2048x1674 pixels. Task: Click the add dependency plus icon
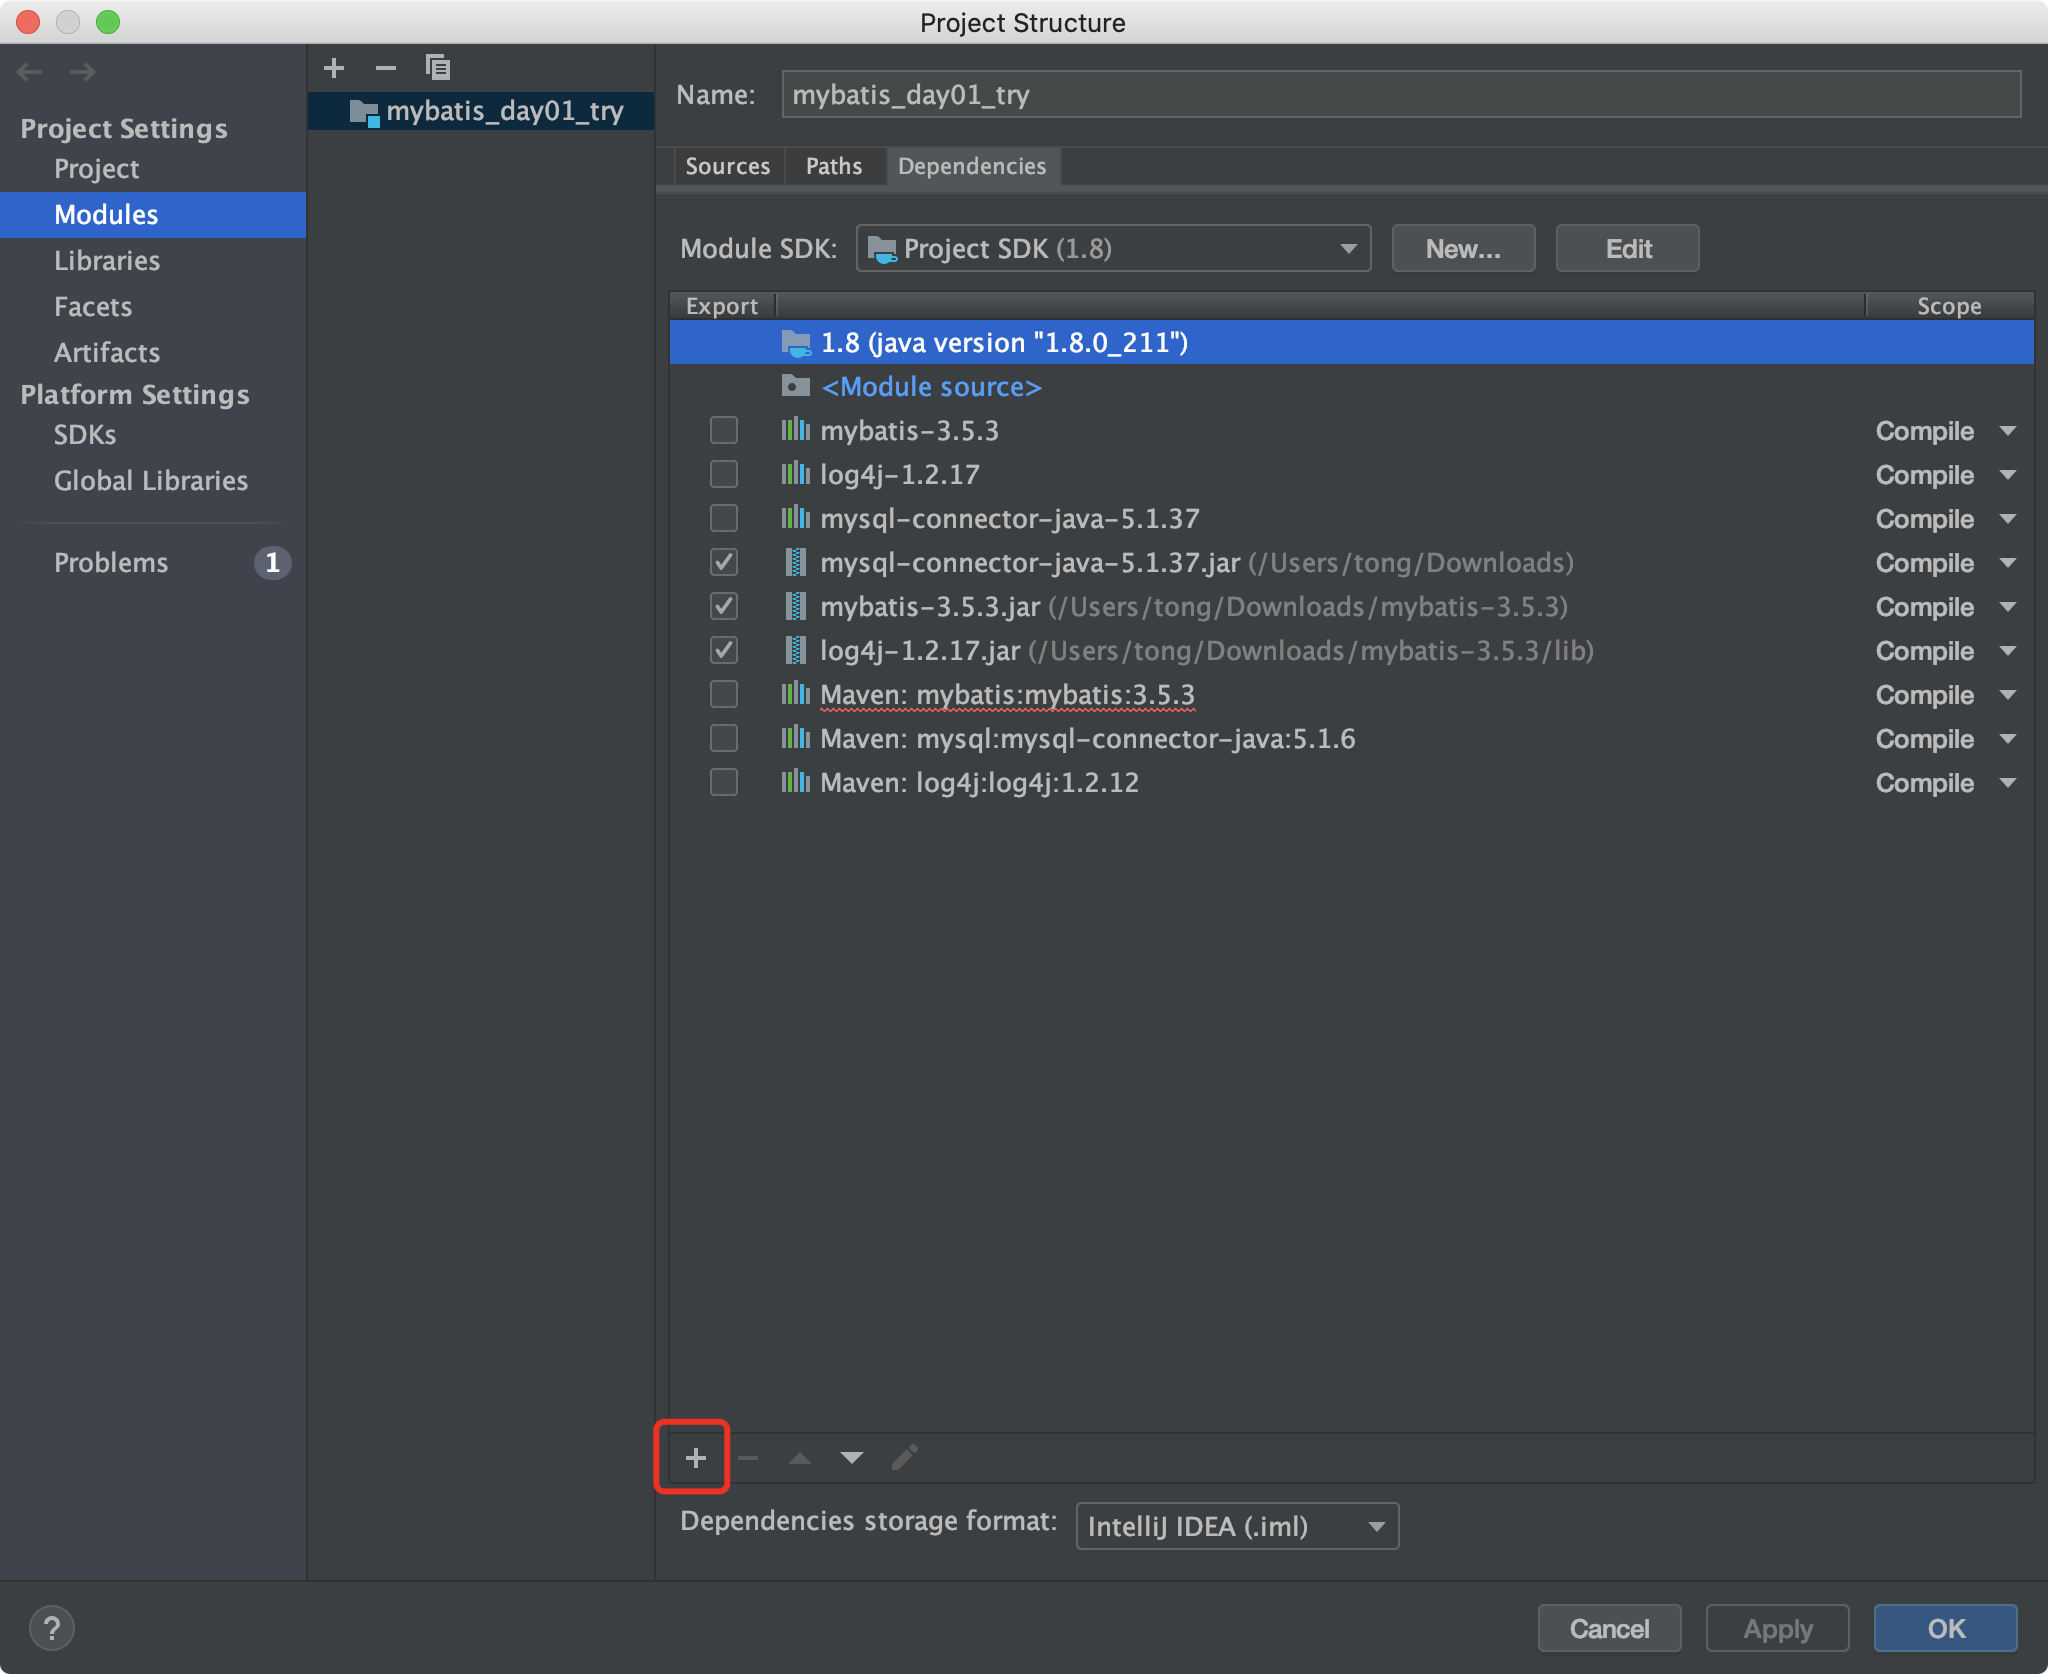pos(696,1458)
